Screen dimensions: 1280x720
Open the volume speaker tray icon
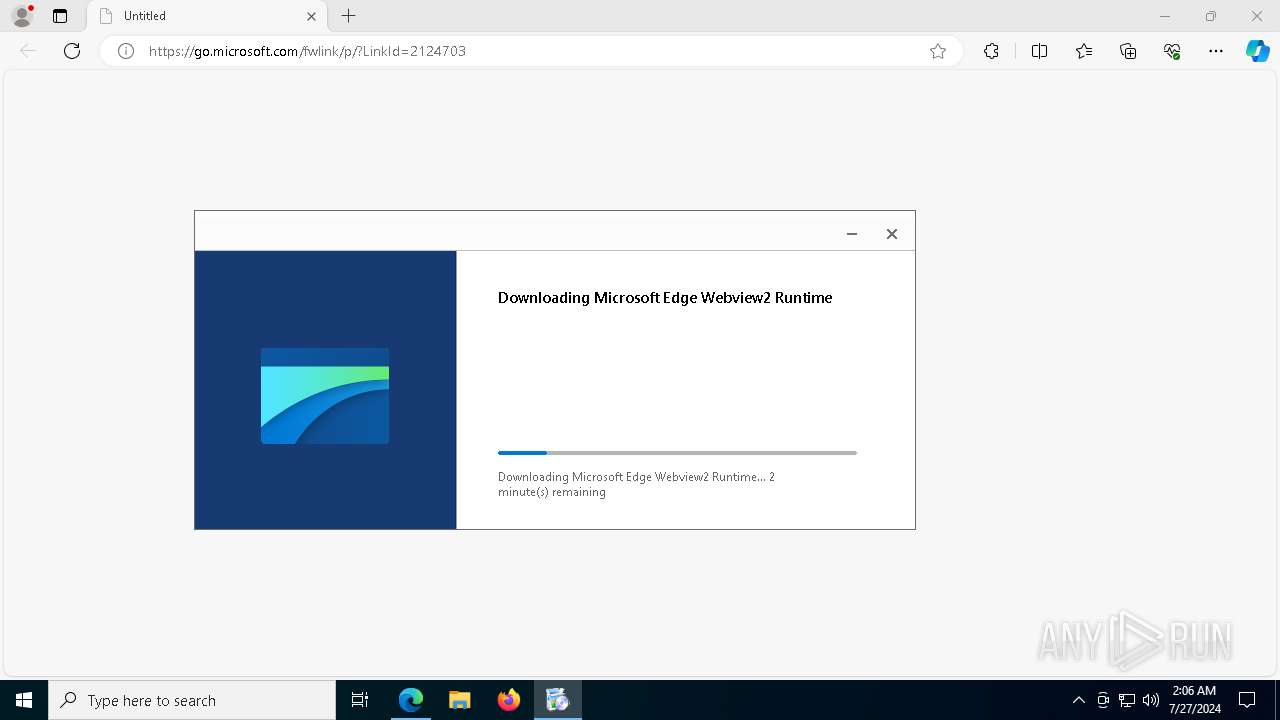1151,700
